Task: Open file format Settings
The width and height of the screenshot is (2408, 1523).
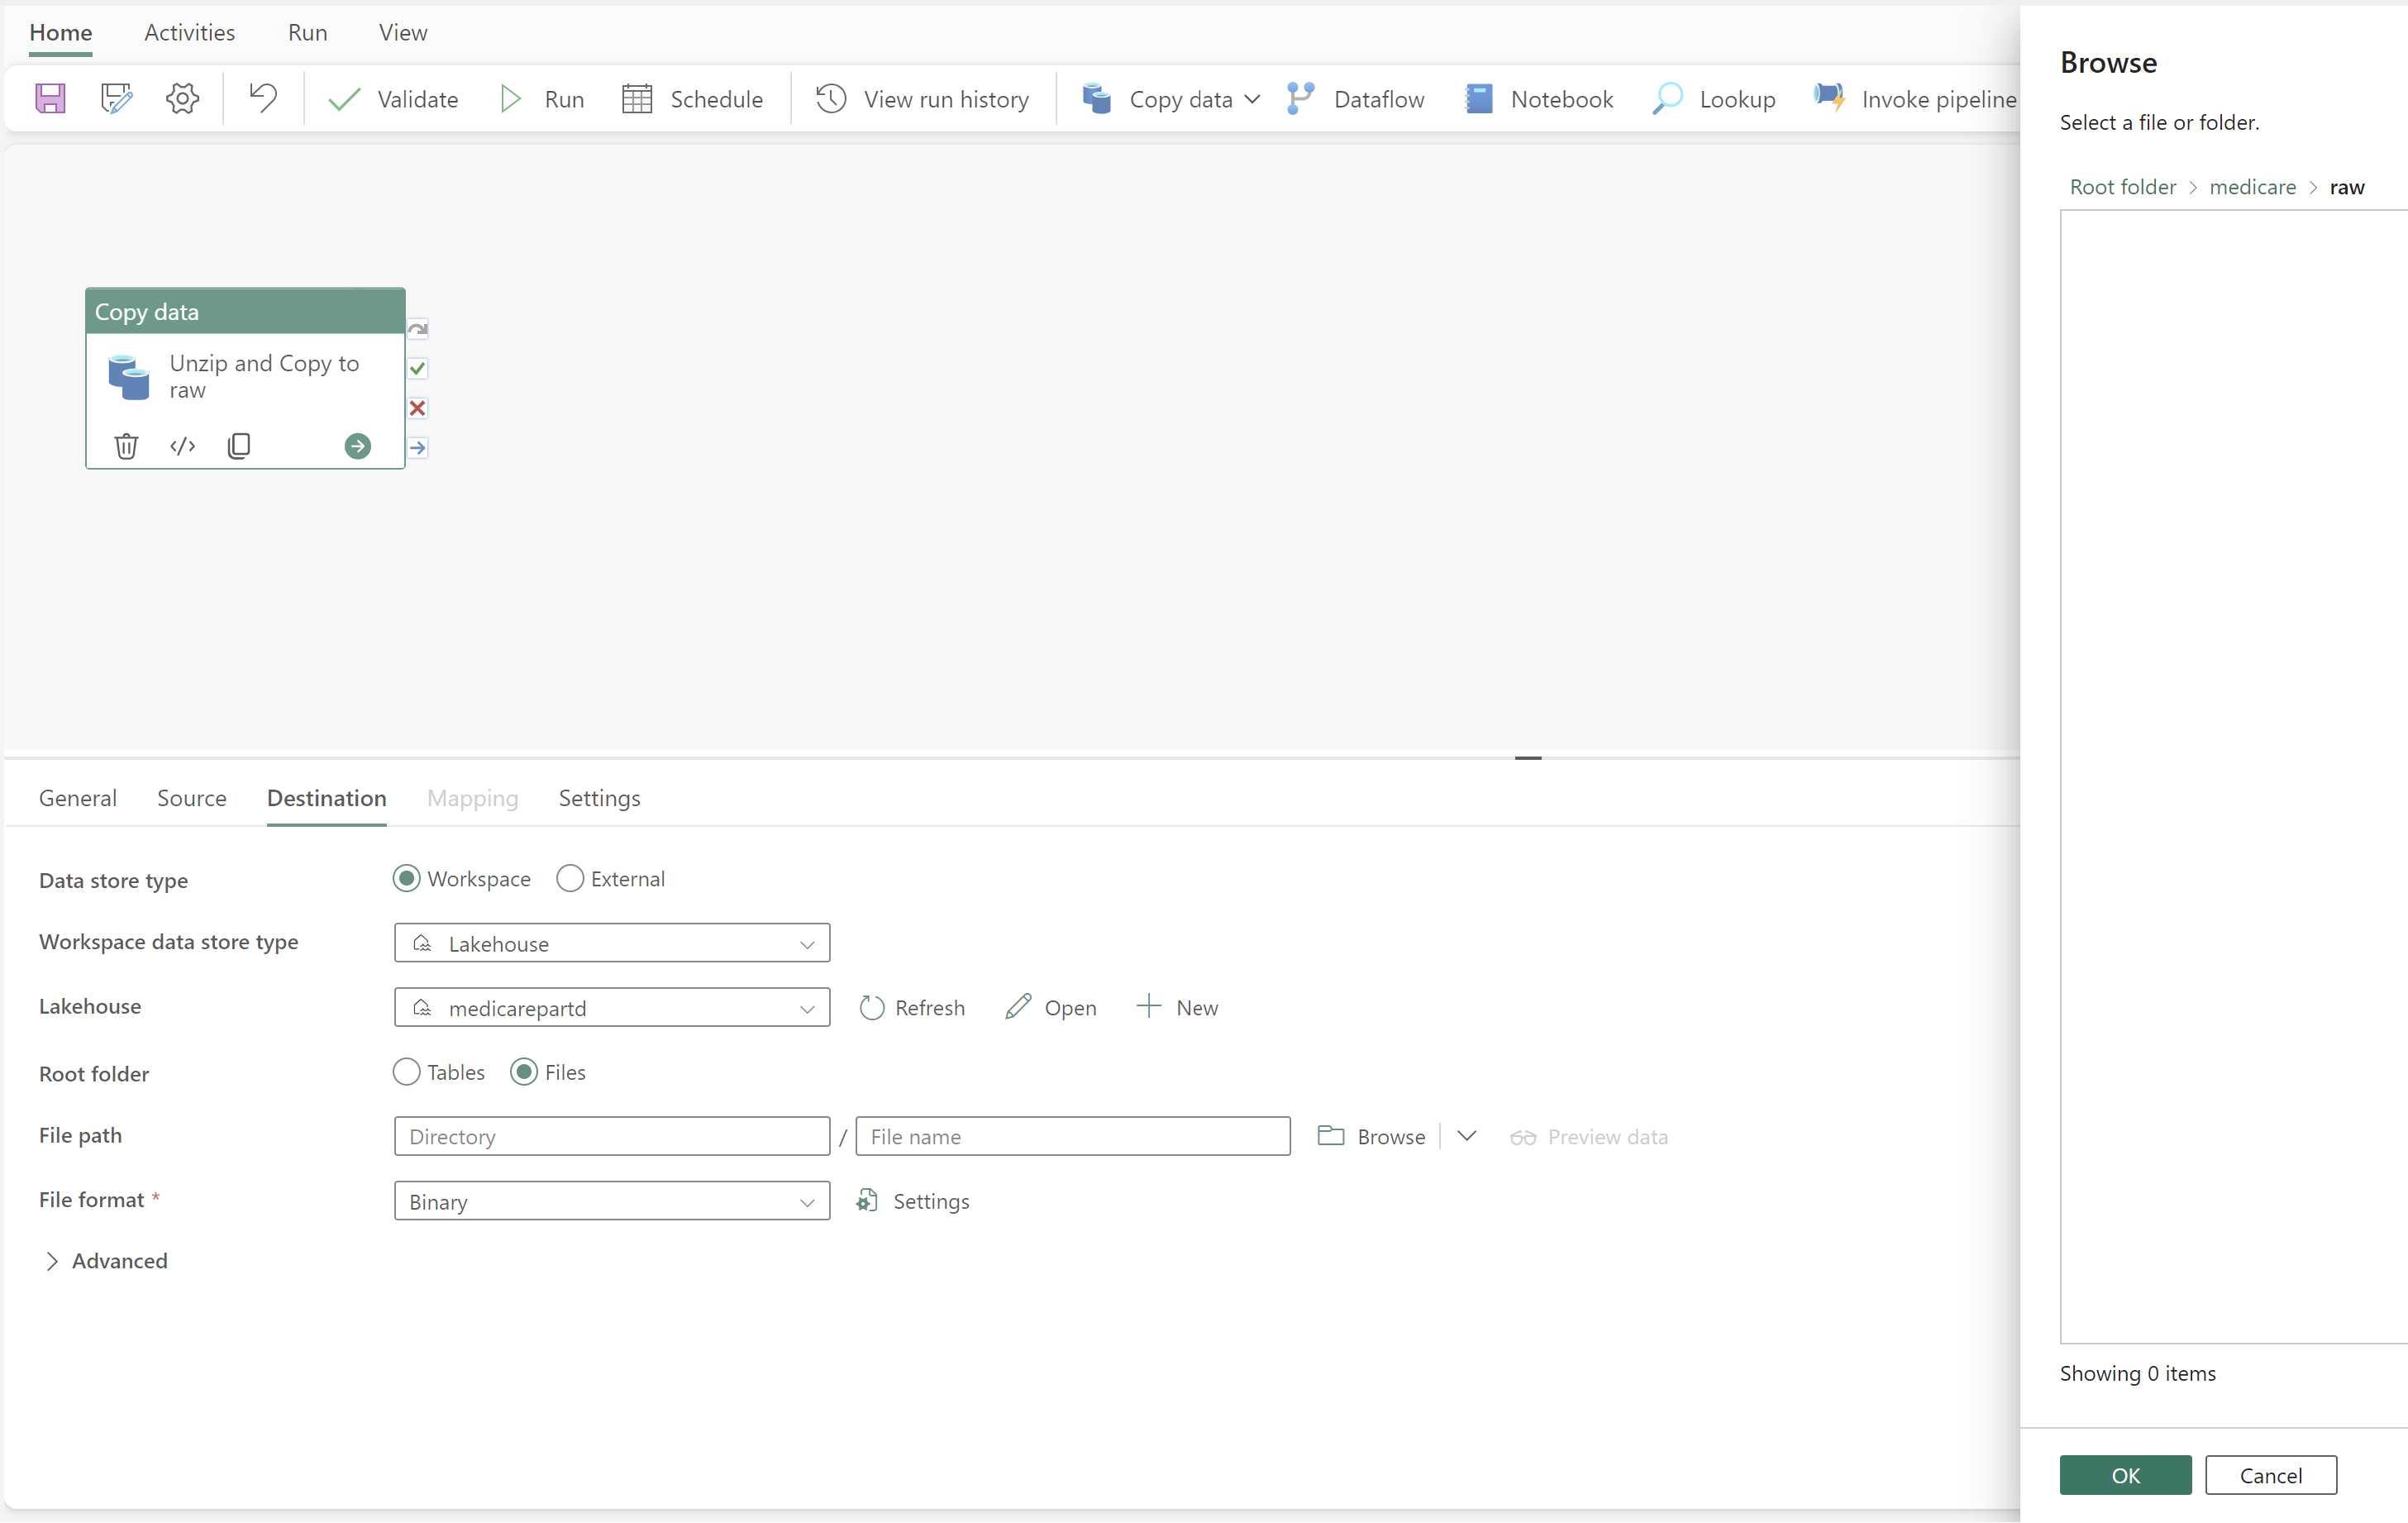Action: click(913, 1201)
